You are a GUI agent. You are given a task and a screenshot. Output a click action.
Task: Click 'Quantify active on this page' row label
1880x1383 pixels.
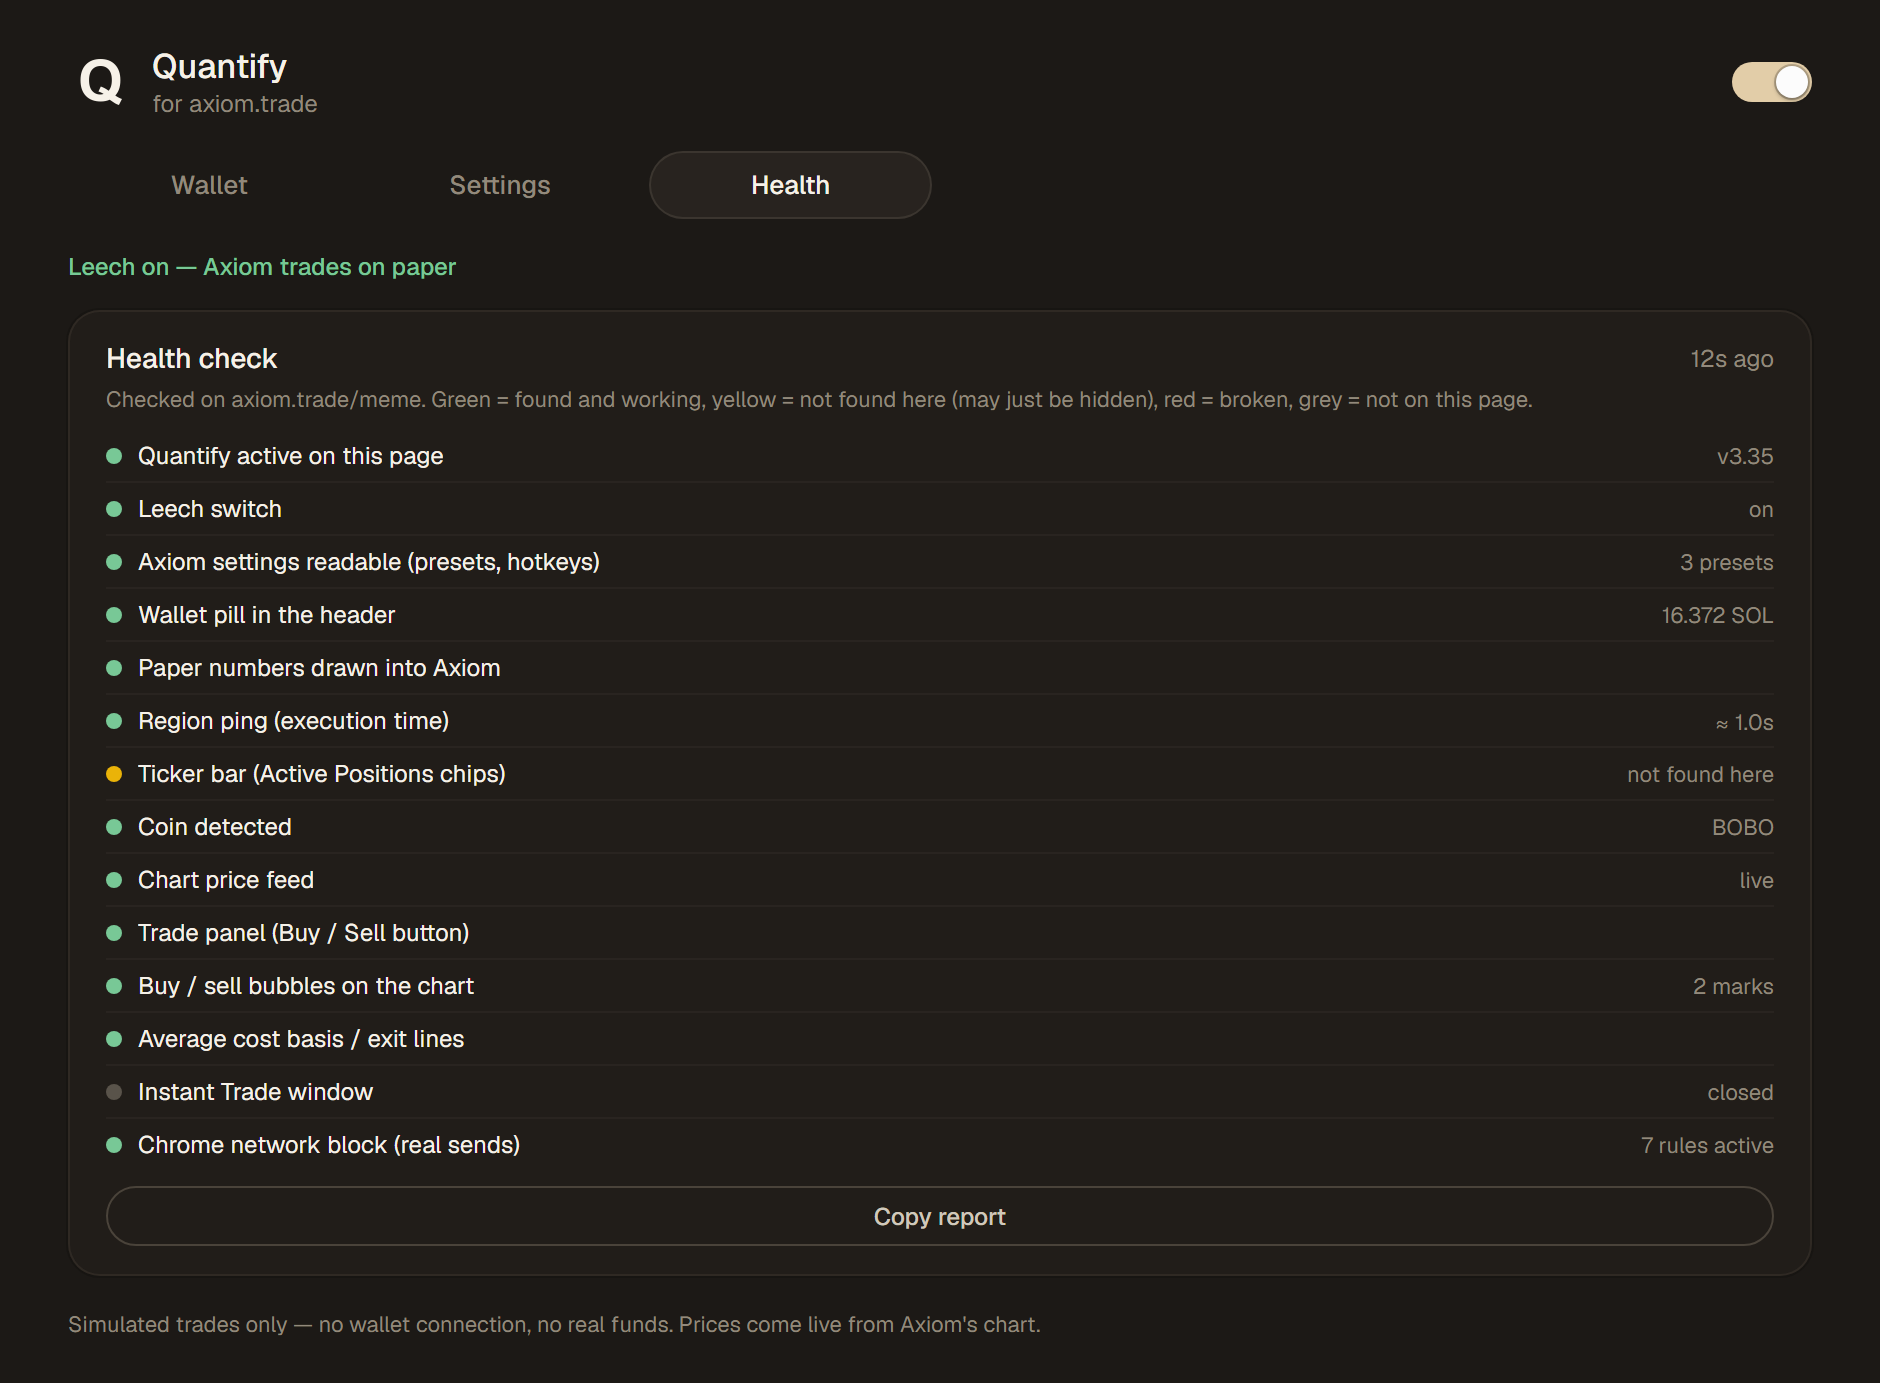coord(290,456)
